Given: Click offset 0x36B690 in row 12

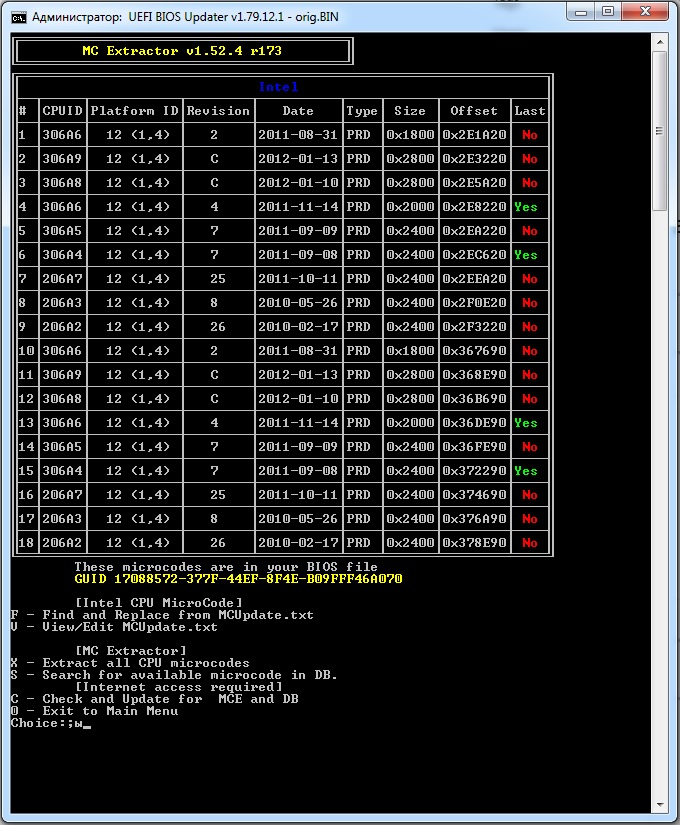Looking at the screenshot, I should [x=474, y=399].
